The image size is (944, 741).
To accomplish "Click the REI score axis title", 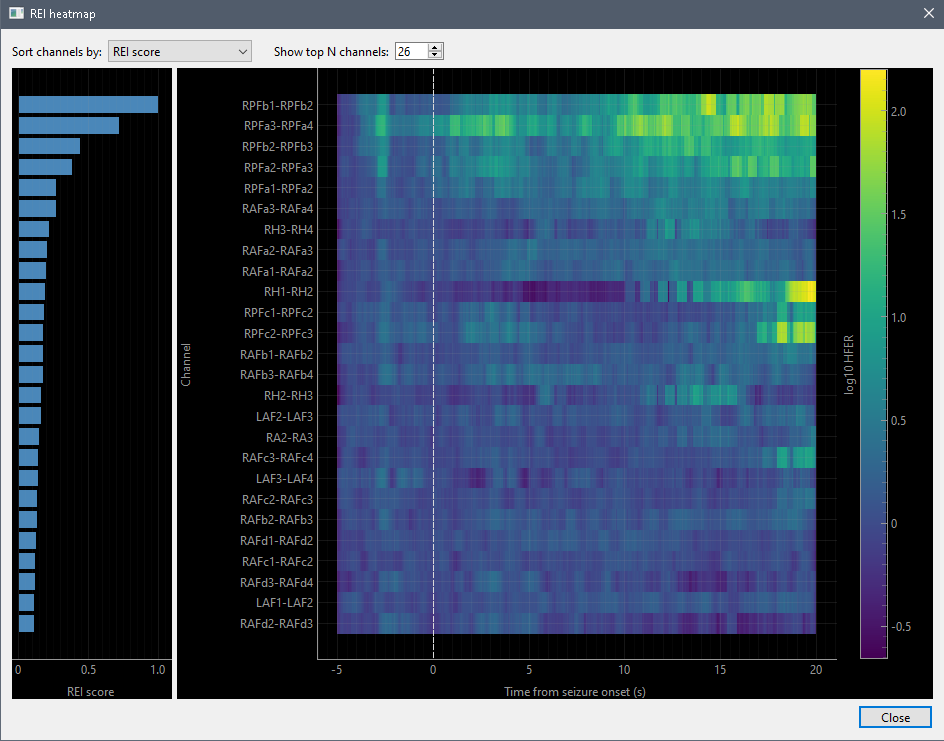I will click(x=90, y=692).
